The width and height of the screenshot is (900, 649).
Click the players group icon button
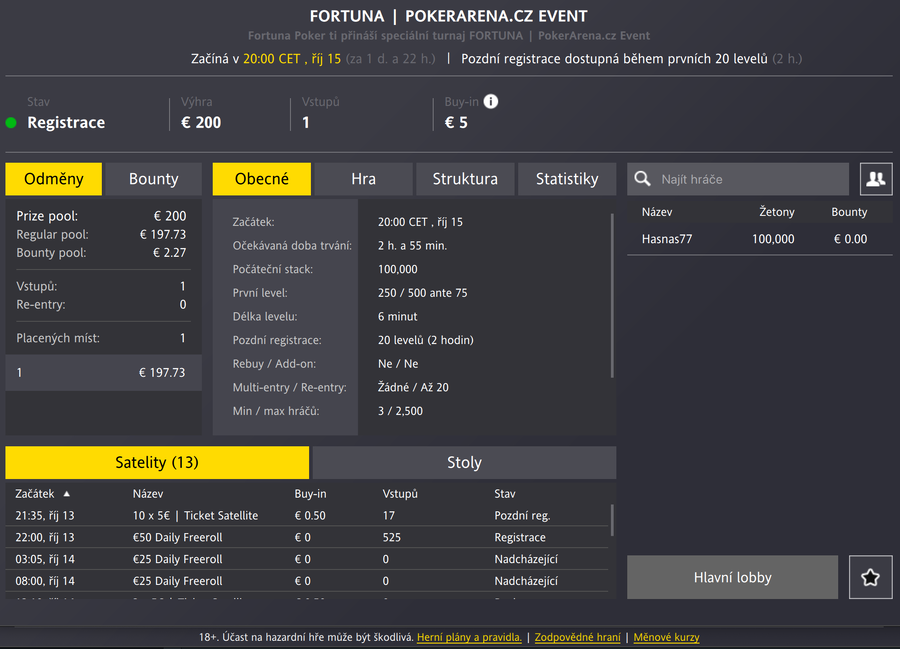(876, 179)
